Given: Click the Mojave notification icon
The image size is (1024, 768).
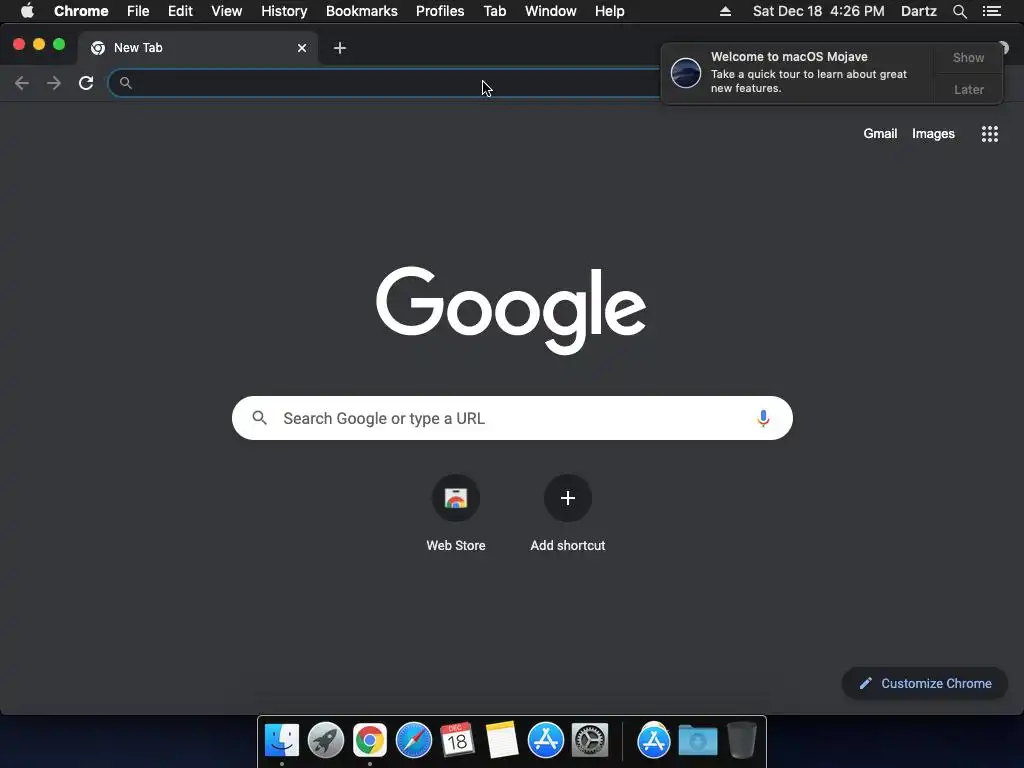Looking at the screenshot, I should point(685,72).
